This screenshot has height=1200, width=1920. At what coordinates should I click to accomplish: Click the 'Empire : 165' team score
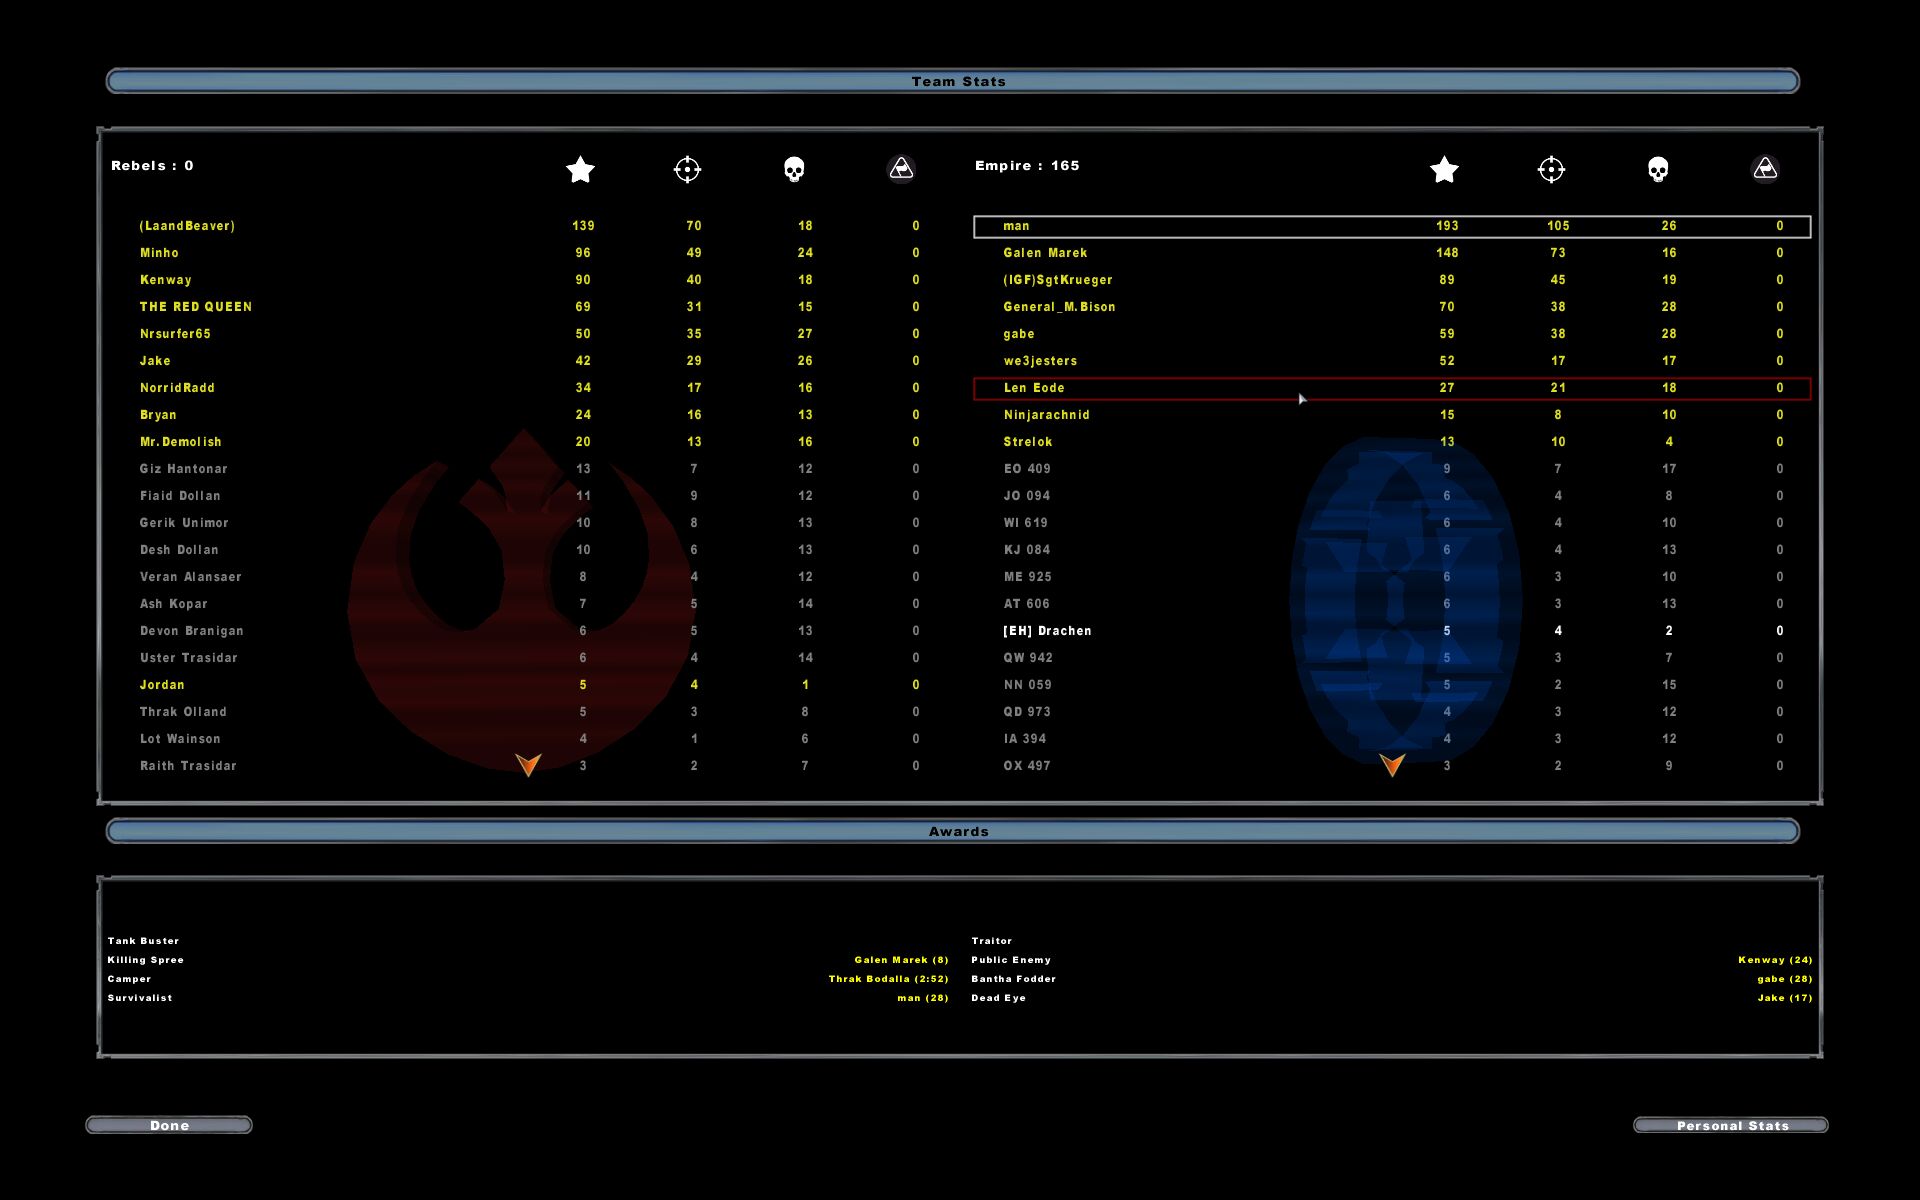(1027, 166)
